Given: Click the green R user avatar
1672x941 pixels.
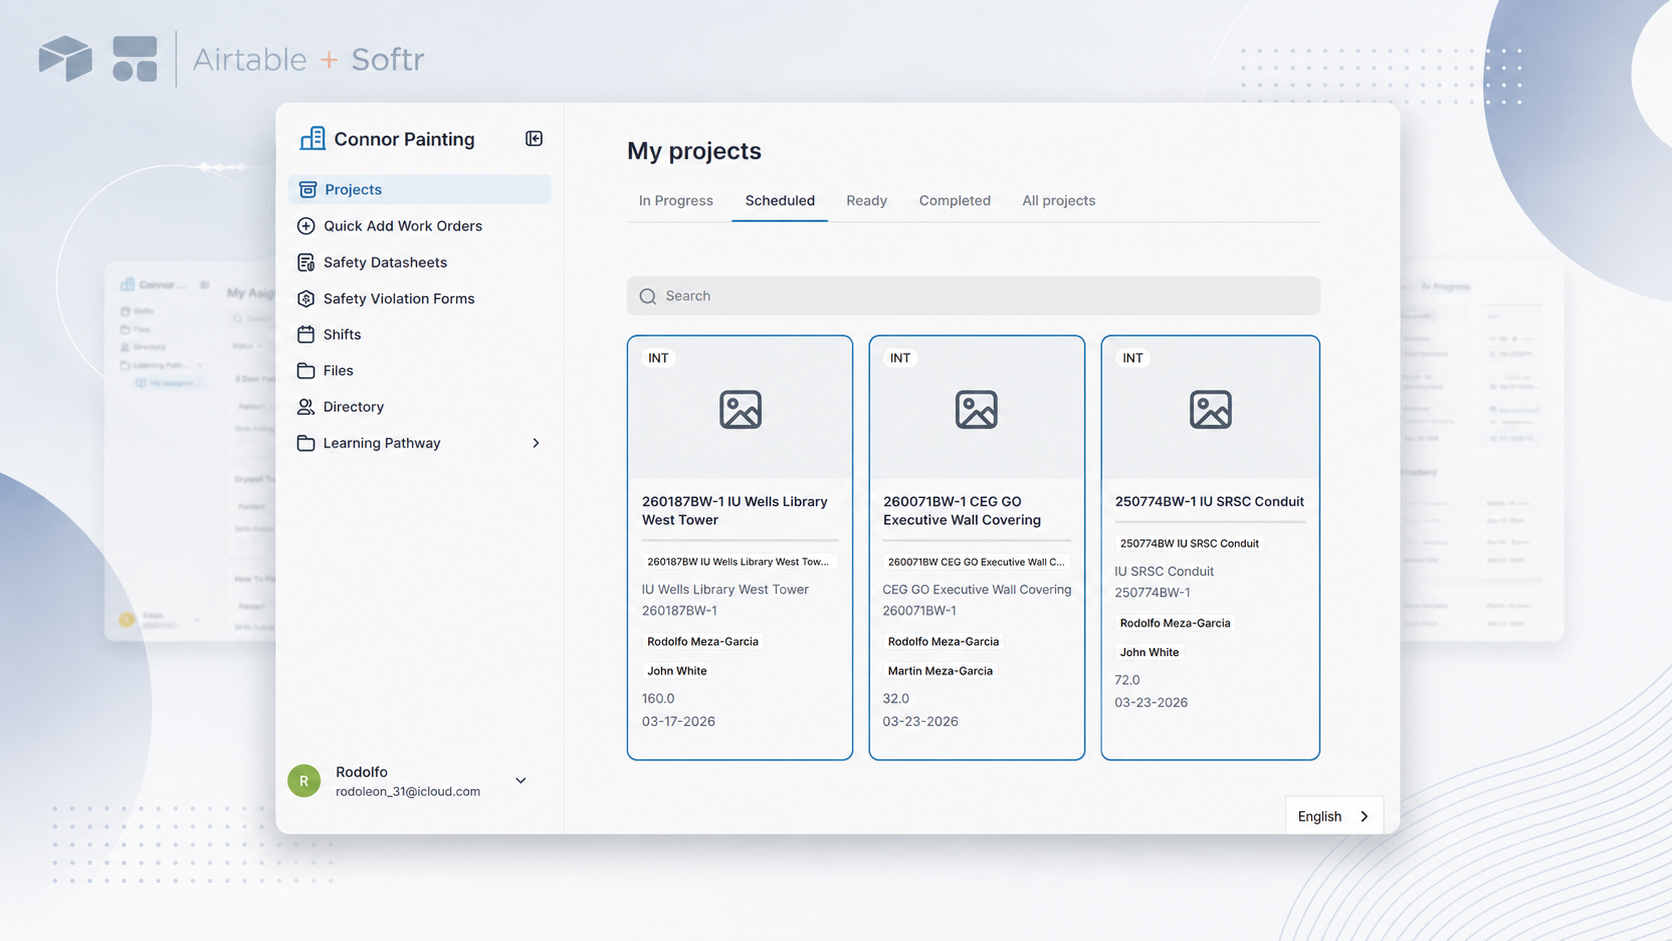Looking at the screenshot, I should click(x=304, y=781).
